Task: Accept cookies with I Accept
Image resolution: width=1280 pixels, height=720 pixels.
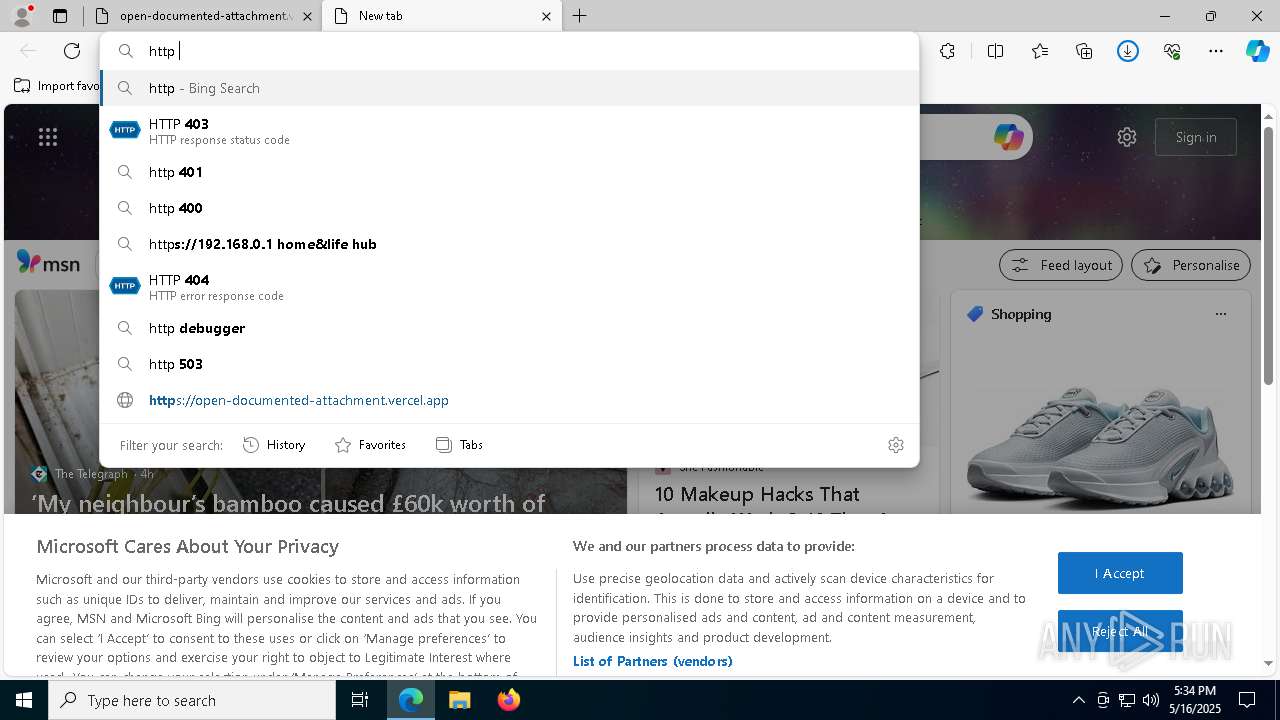Action: 1120,573
